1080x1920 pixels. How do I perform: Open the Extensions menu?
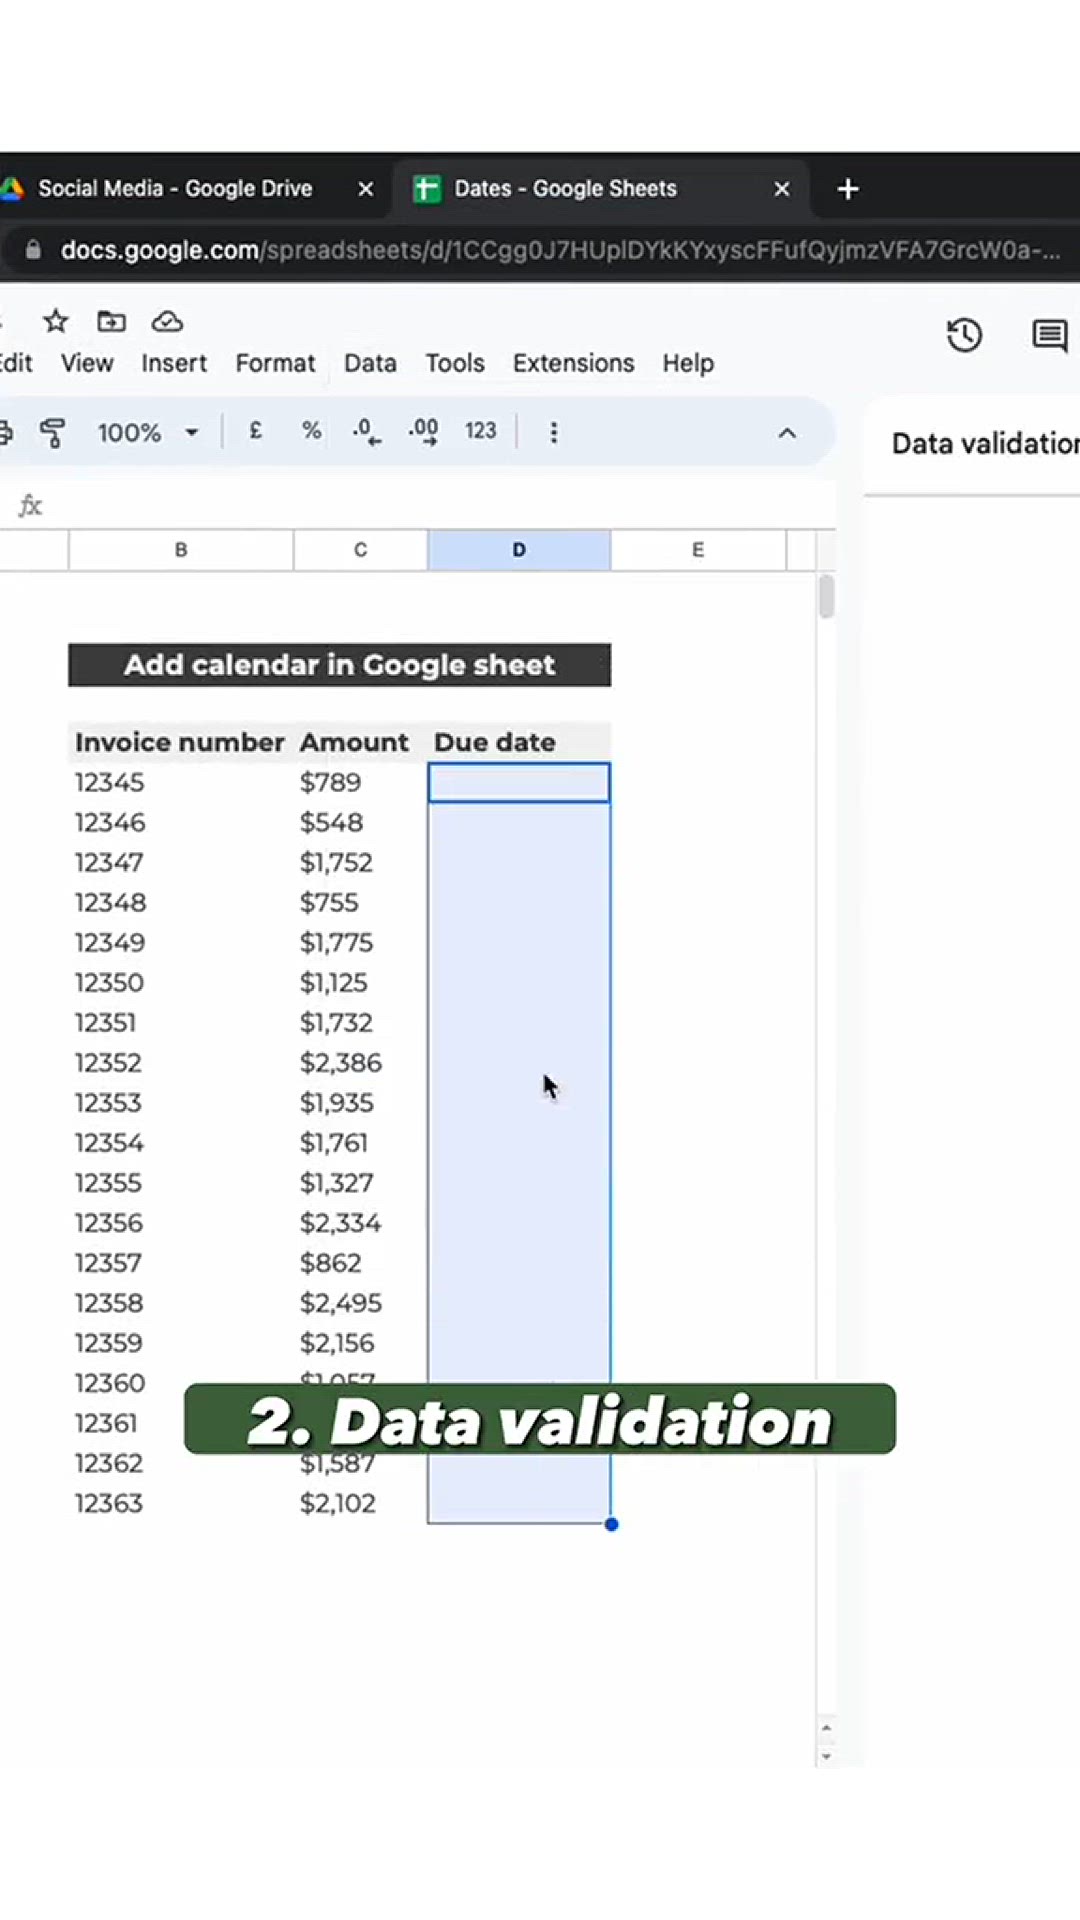click(573, 363)
